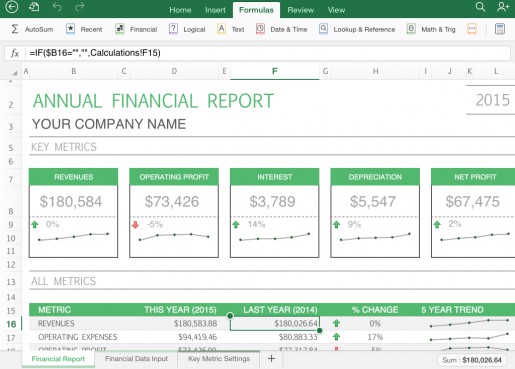Click the Interest card header
The image size is (515, 369).
click(274, 177)
